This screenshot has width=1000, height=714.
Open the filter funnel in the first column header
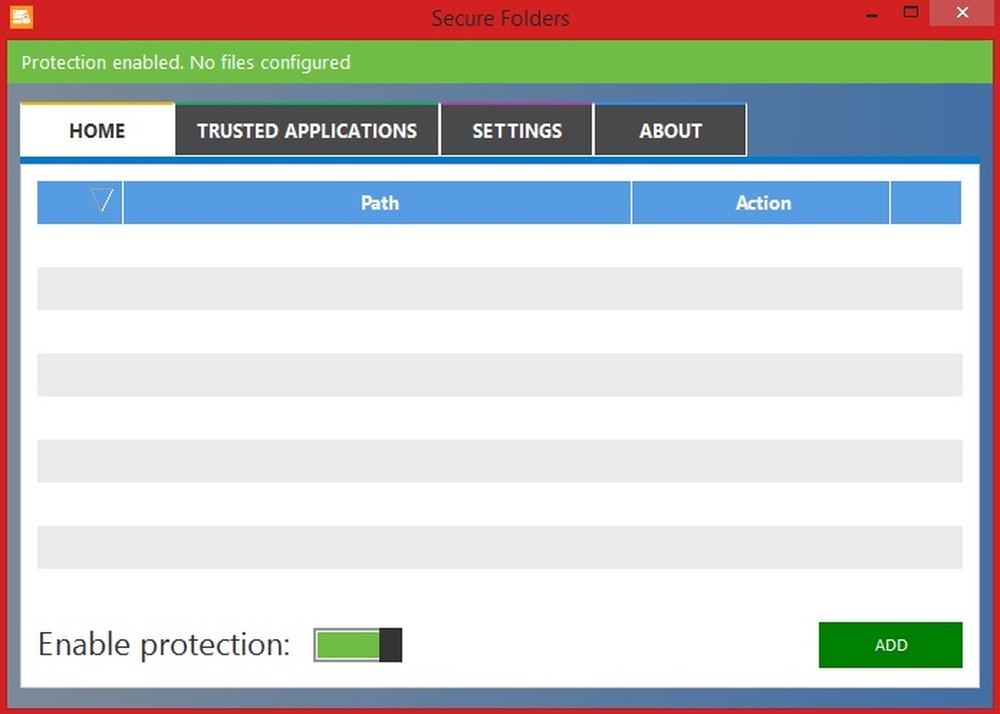[99, 202]
